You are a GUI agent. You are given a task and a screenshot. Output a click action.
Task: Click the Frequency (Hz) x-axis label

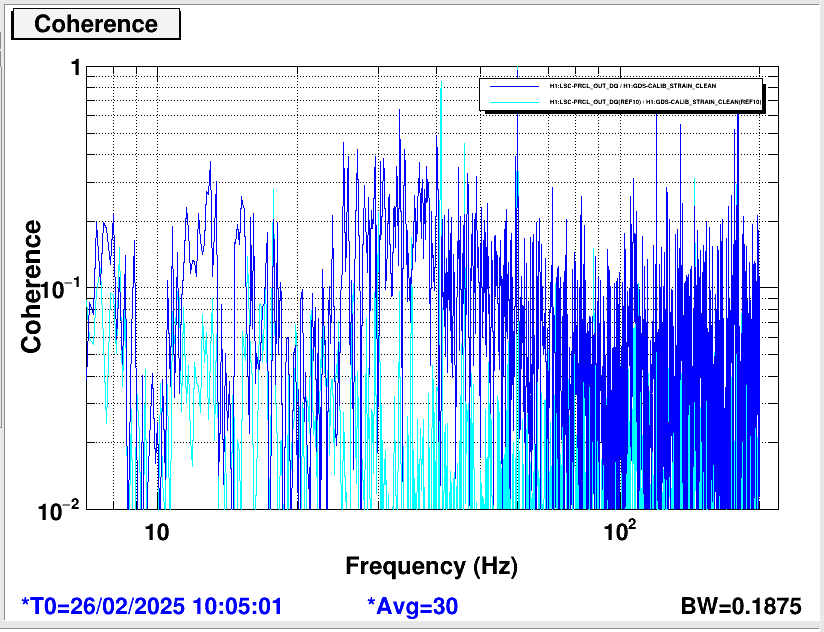[431, 566]
